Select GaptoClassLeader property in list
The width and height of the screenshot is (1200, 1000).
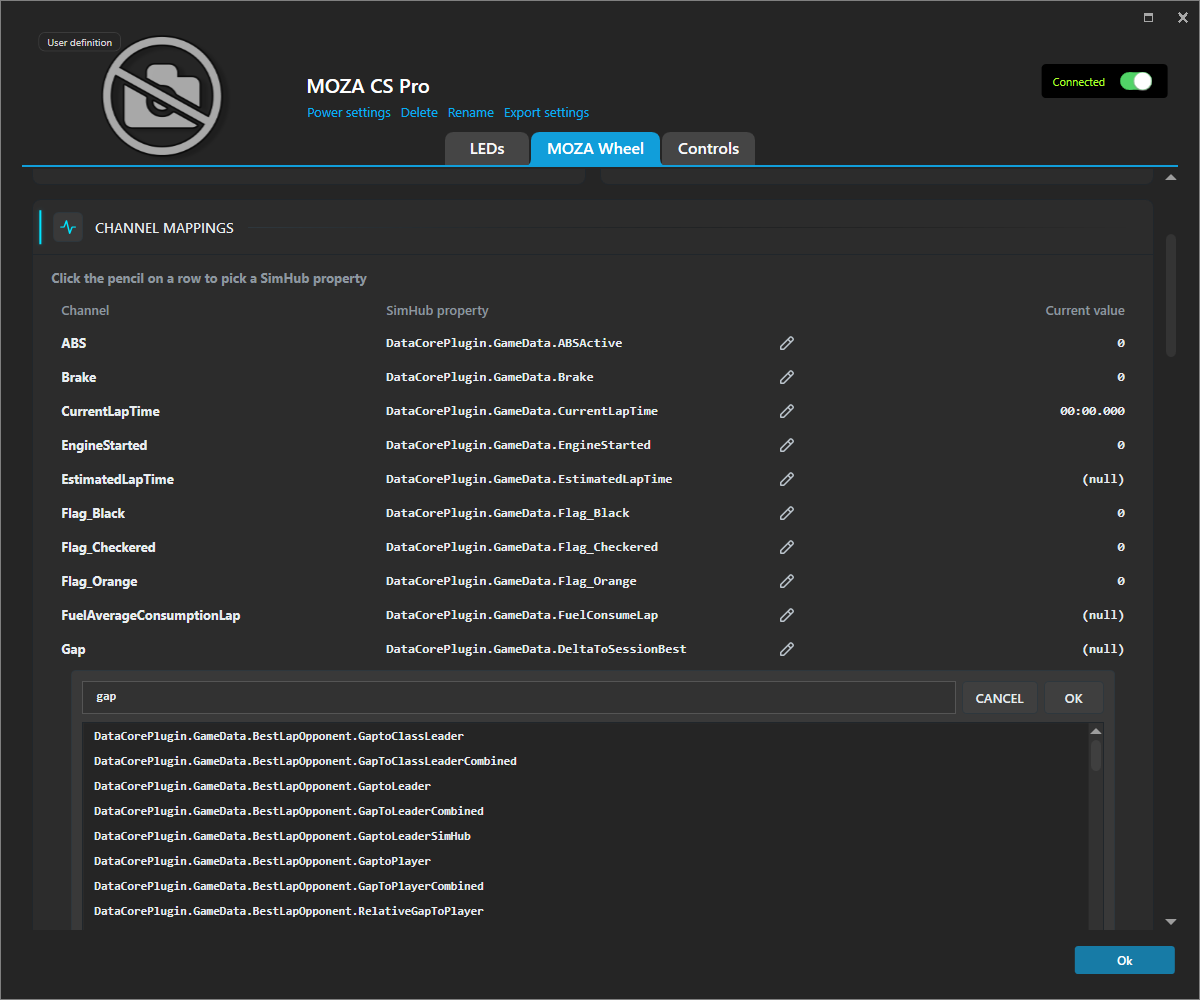click(x=586, y=736)
